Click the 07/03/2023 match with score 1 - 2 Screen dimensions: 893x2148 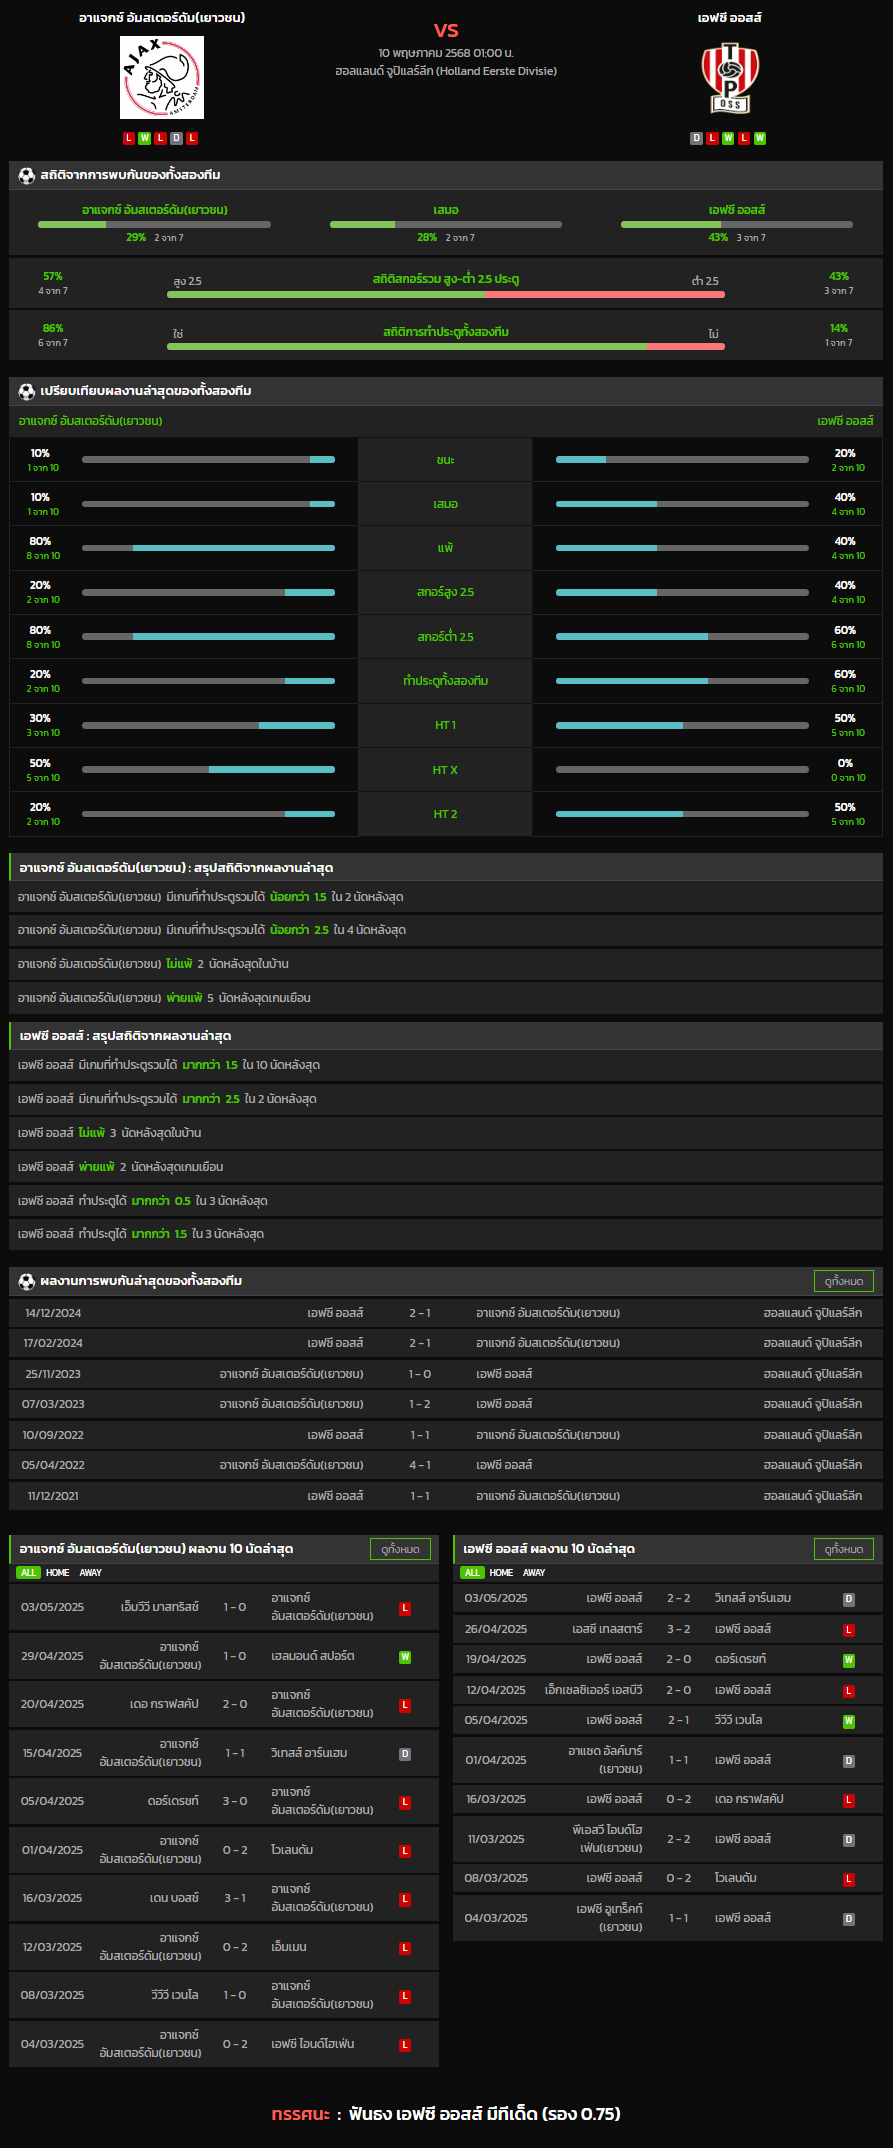click(x=446, y=1404)
